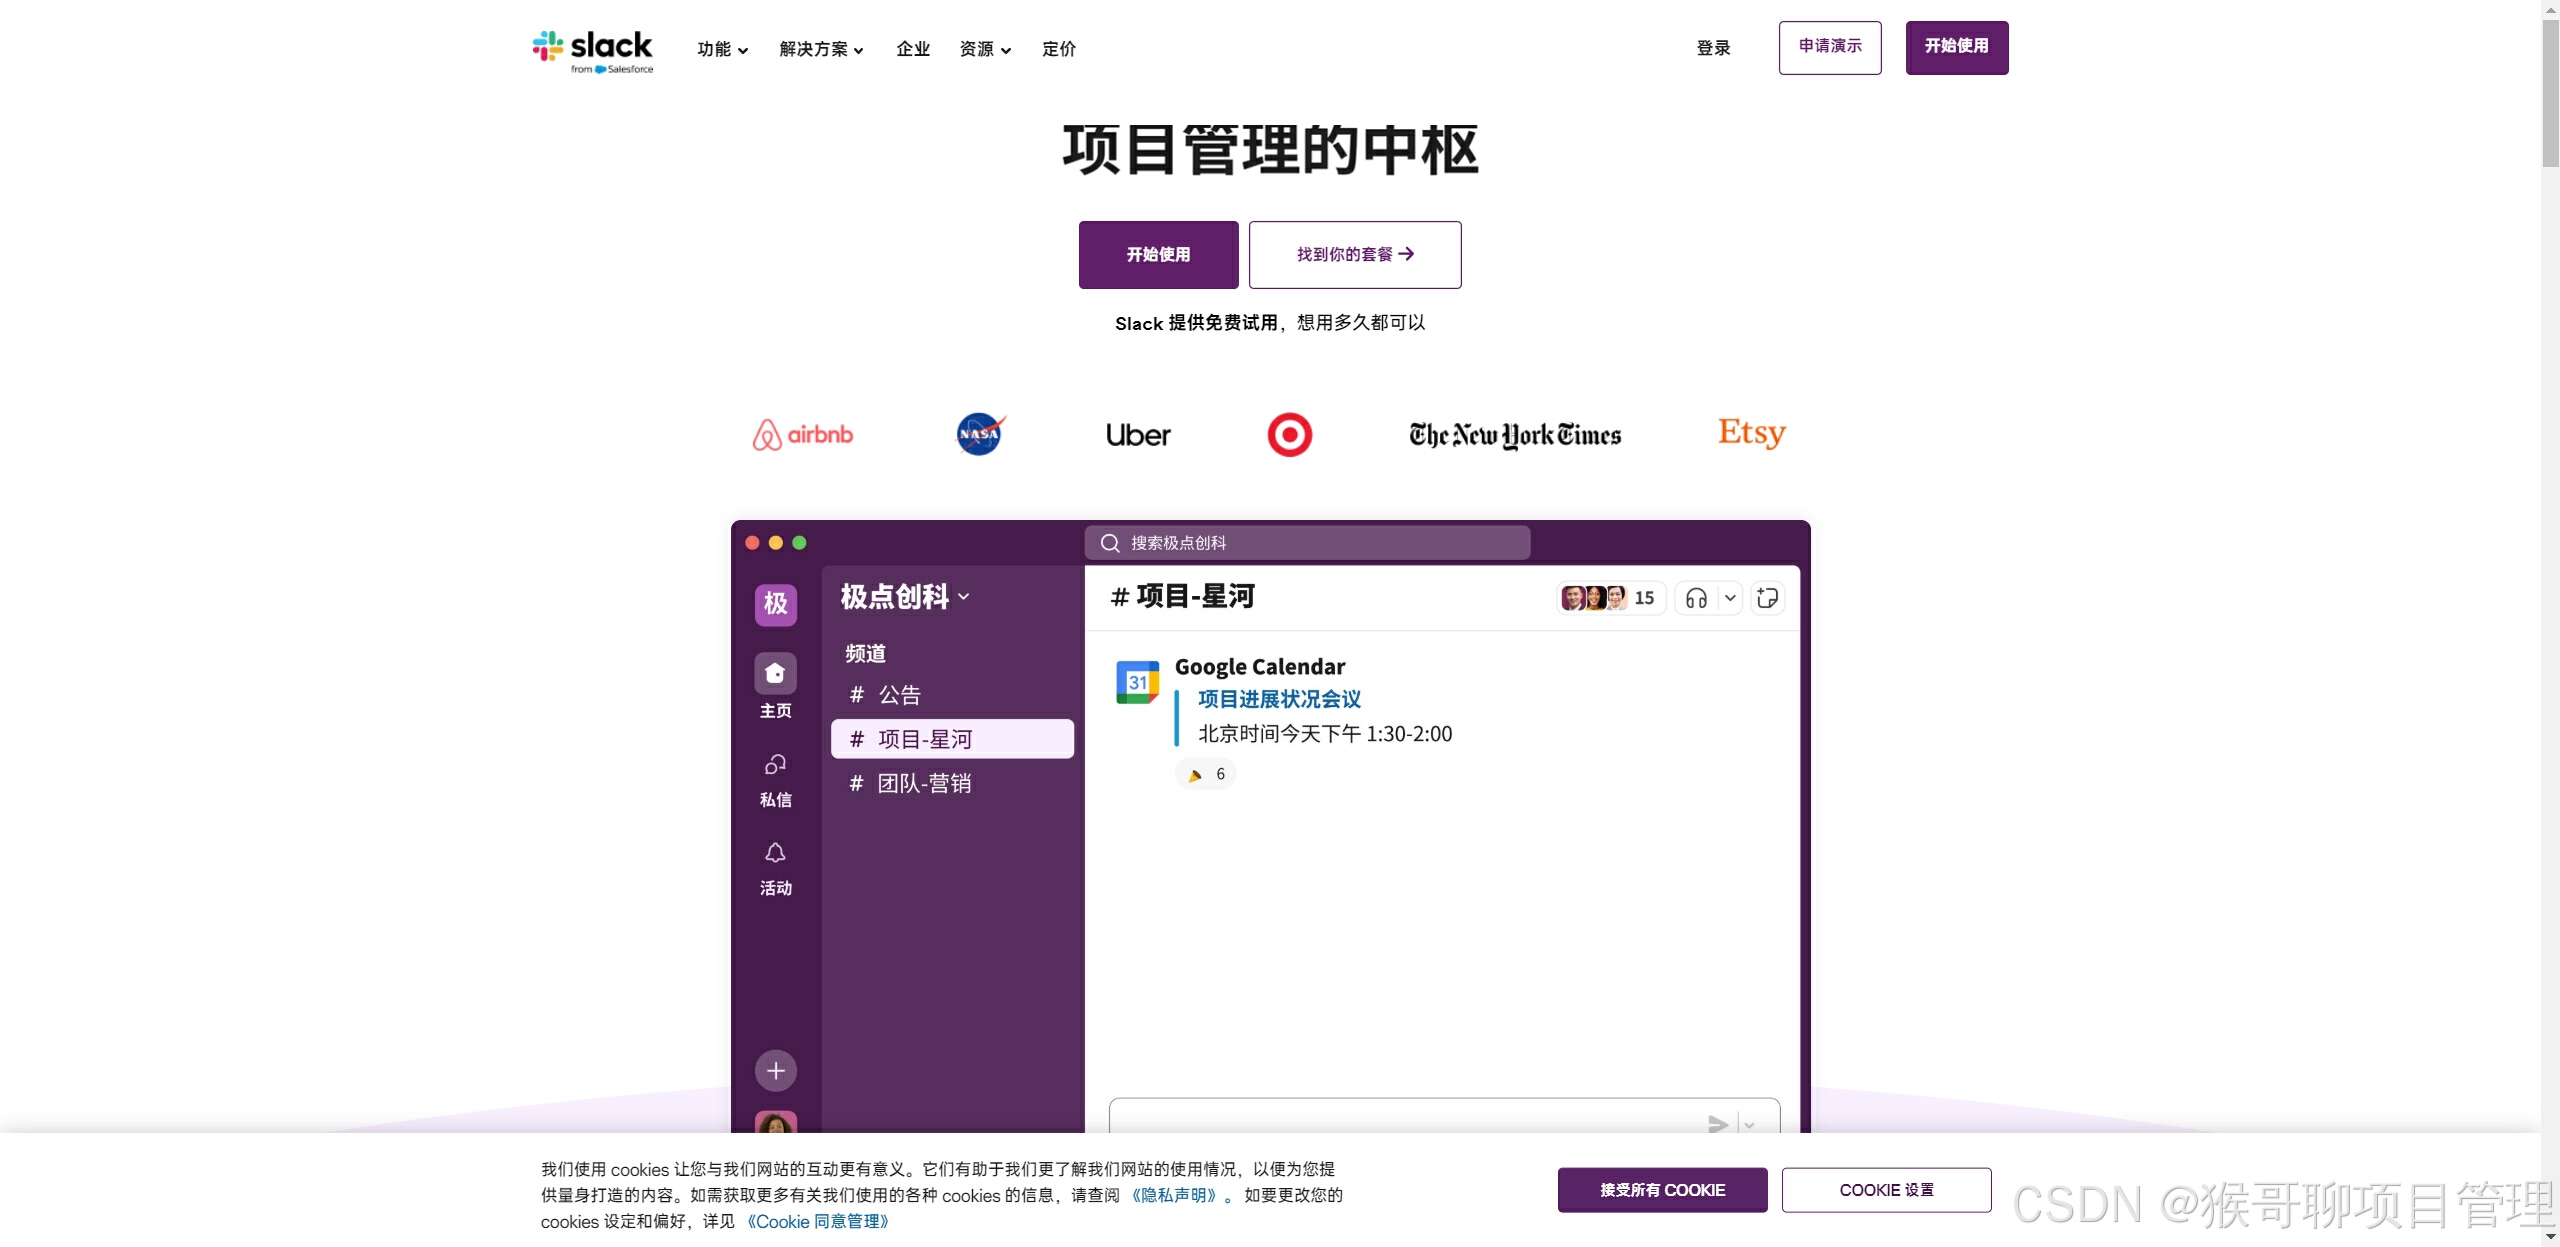Click the 搜索极点创科 search field
The width and height of the screenshot is (2560, 1247).
pos(1307,543)
